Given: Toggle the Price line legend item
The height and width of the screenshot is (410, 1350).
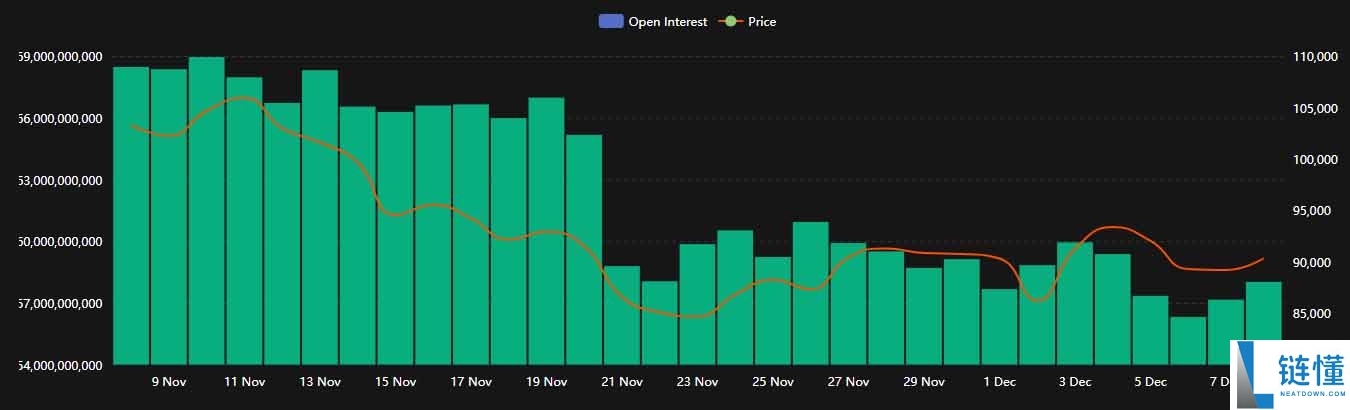Looking at the screenshot, I should pos(761,21).
